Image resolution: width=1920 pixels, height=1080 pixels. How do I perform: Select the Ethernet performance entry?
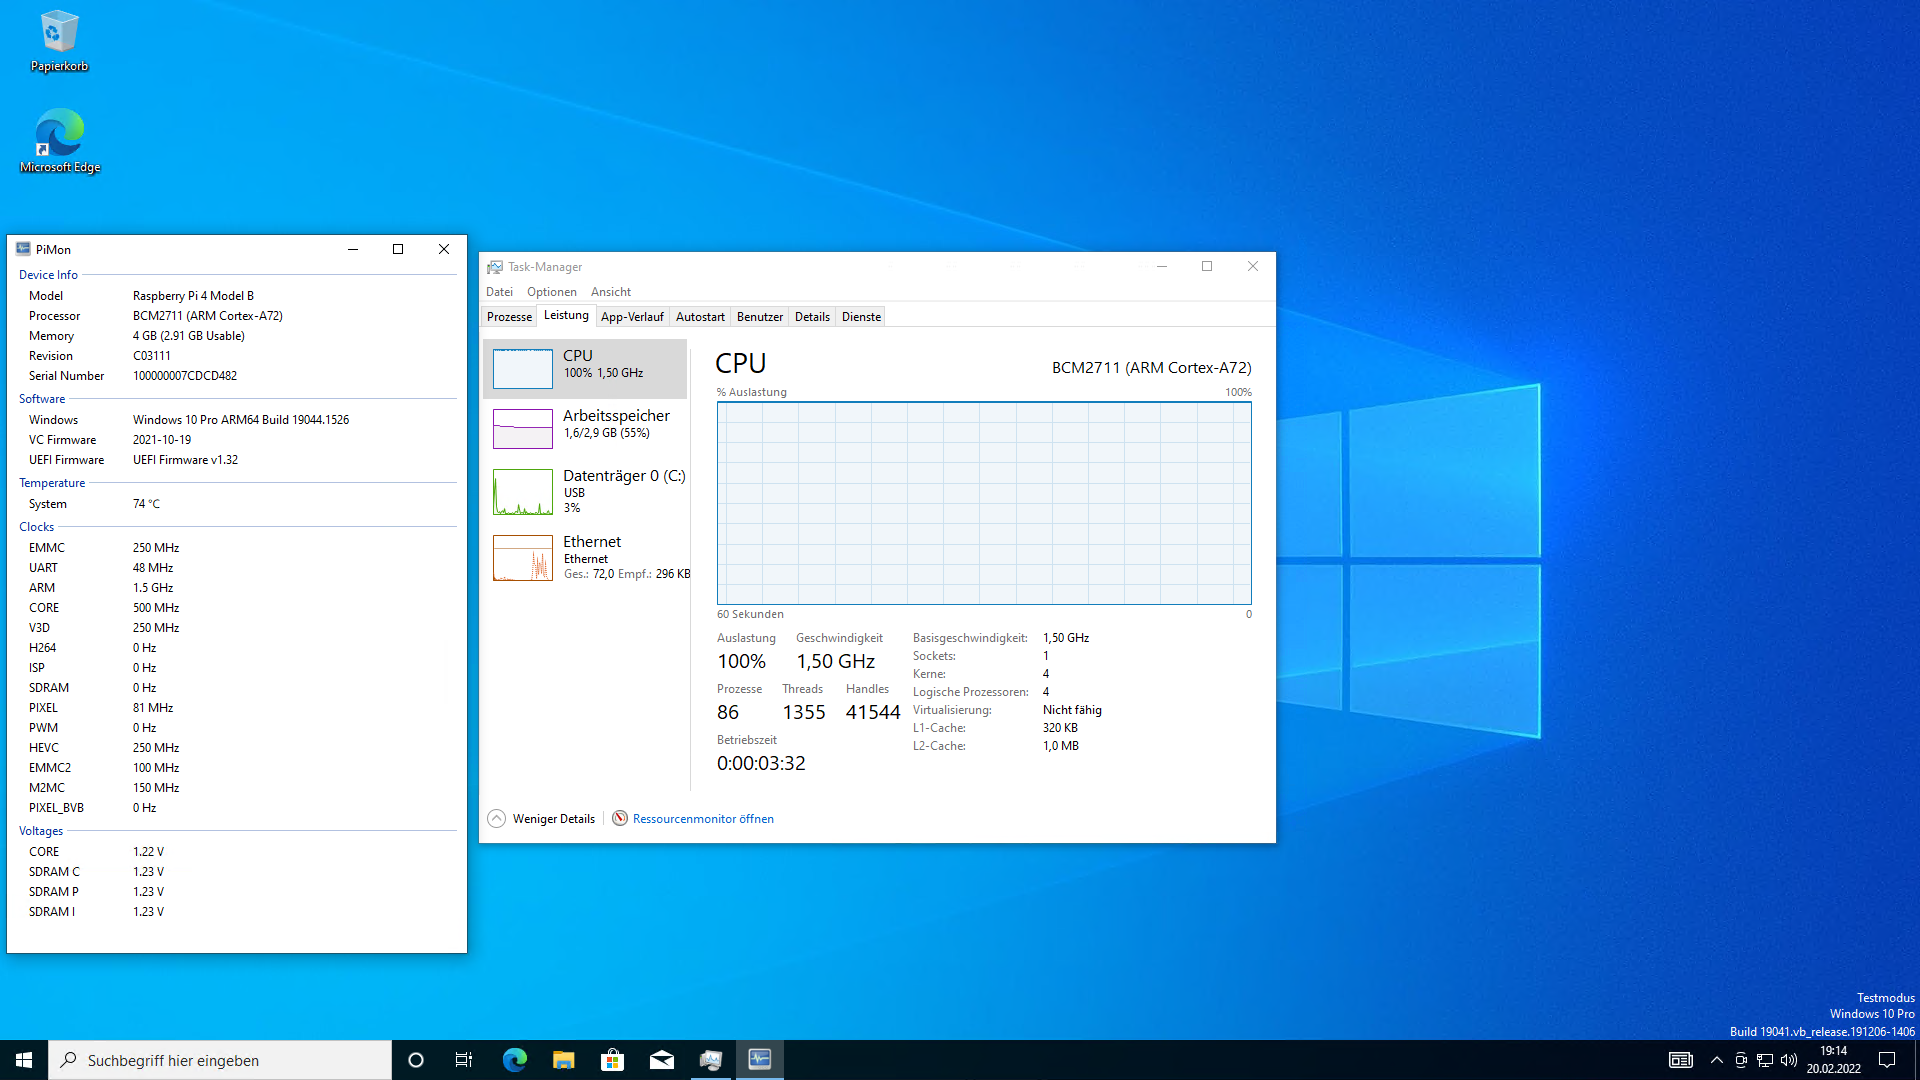(586, 557)
